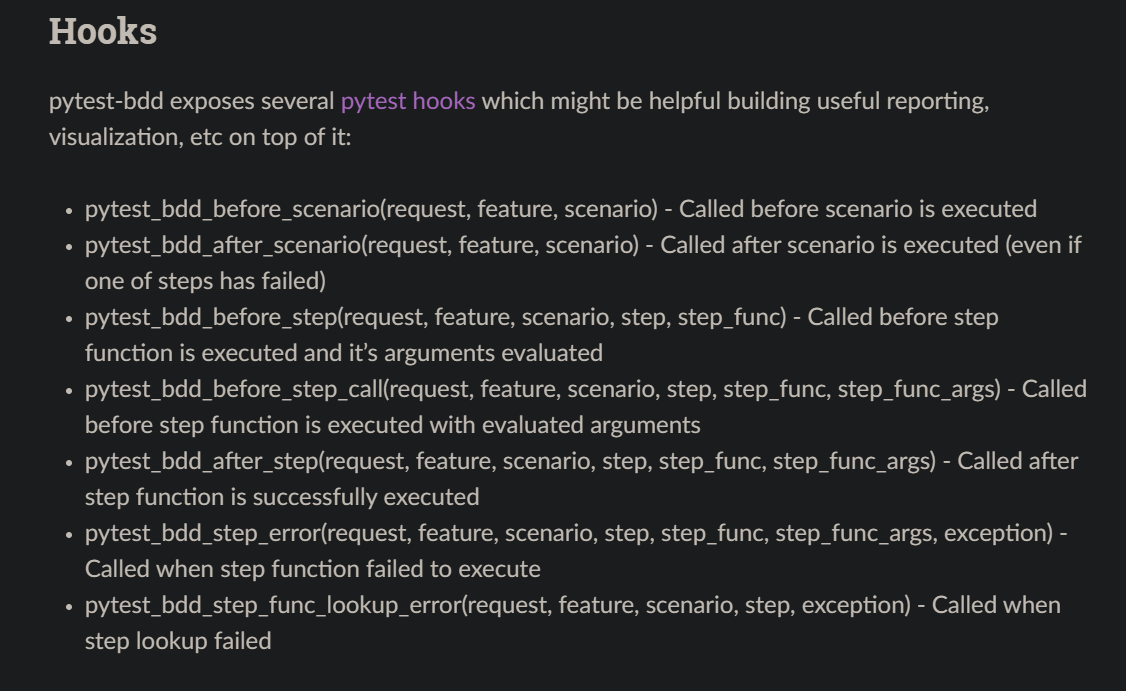Select the pytest_bdd_before_step_call hook name

coord(234,389)
